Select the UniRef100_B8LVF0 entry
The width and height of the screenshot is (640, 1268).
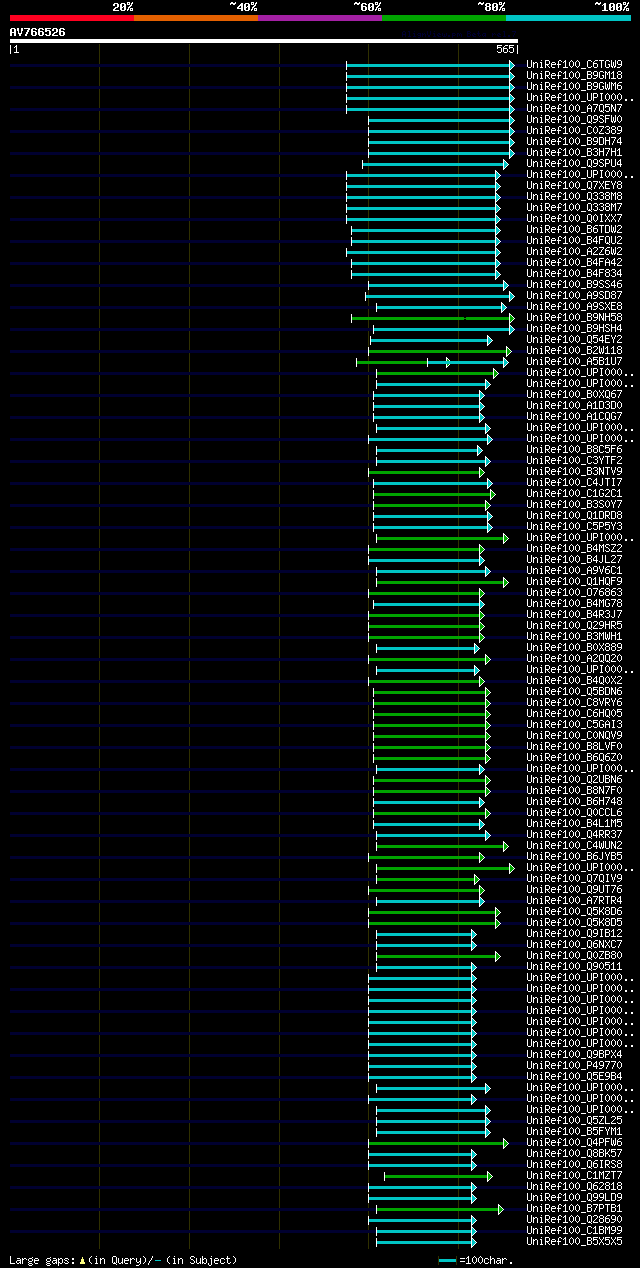[x=574, y=746]
